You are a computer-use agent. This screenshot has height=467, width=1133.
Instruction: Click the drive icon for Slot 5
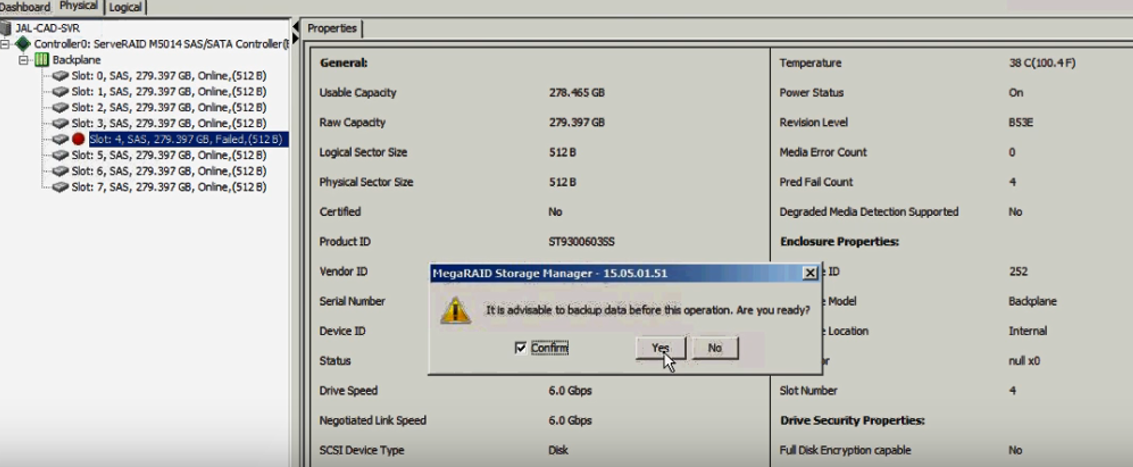tap(61, 155)
